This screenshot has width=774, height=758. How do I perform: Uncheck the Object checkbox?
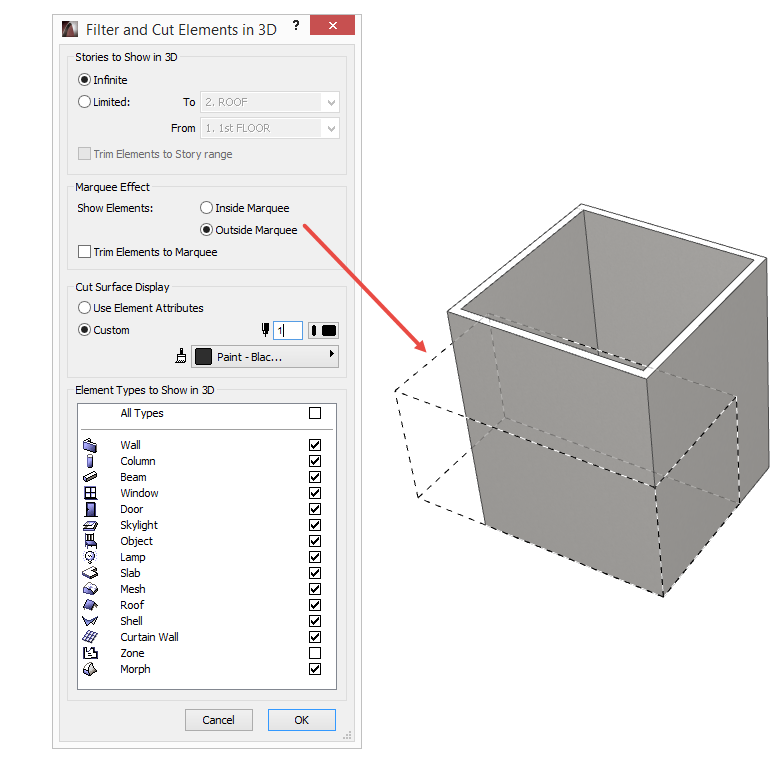(x=315, y=541)
